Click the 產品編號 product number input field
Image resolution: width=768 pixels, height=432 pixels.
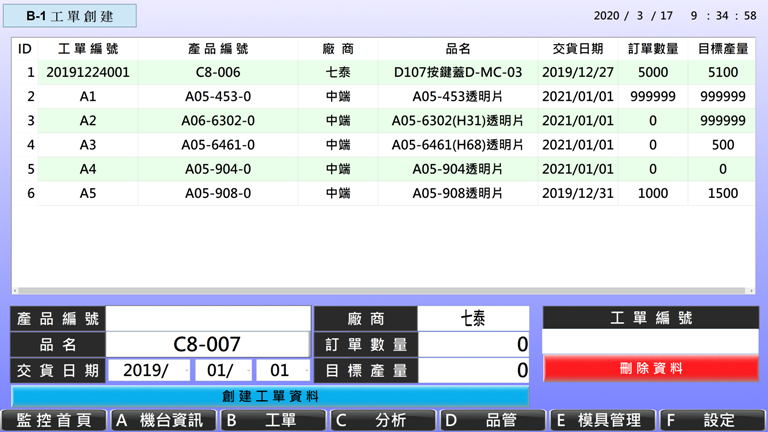[x=208, y=319]
